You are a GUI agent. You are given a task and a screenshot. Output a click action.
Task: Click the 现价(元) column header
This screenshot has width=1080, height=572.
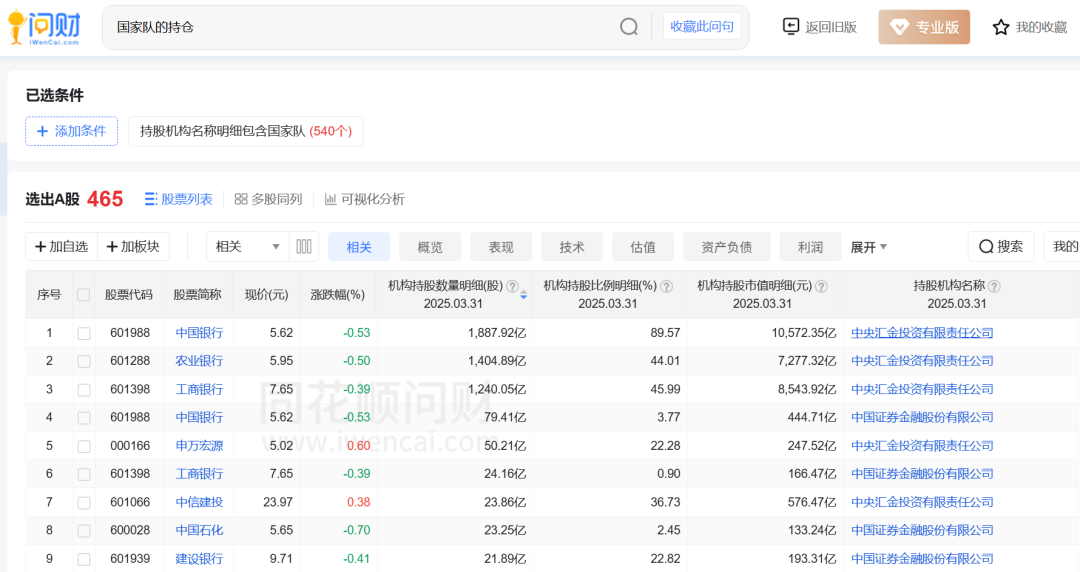(x=267, y=295)
